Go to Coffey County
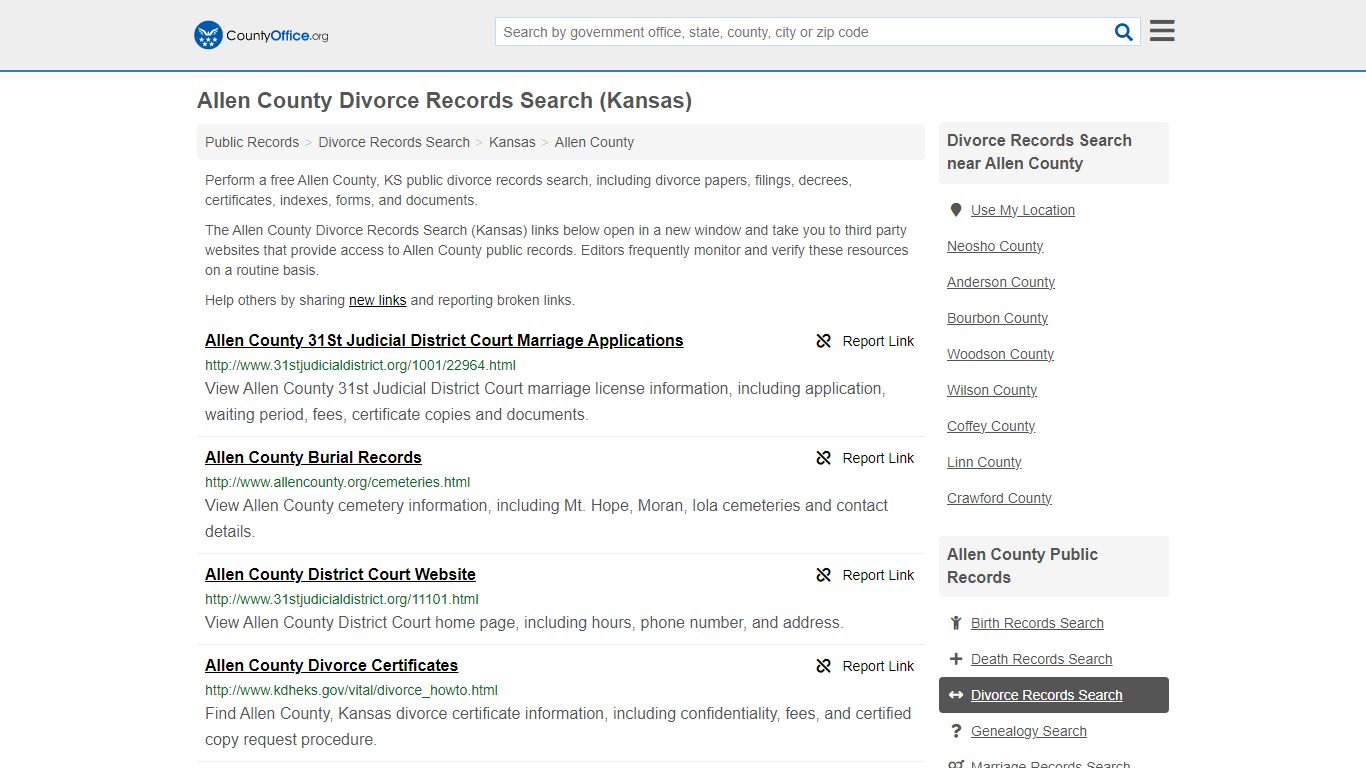Viewport: 1366px width, 768px height. click(x=991, y=426)
